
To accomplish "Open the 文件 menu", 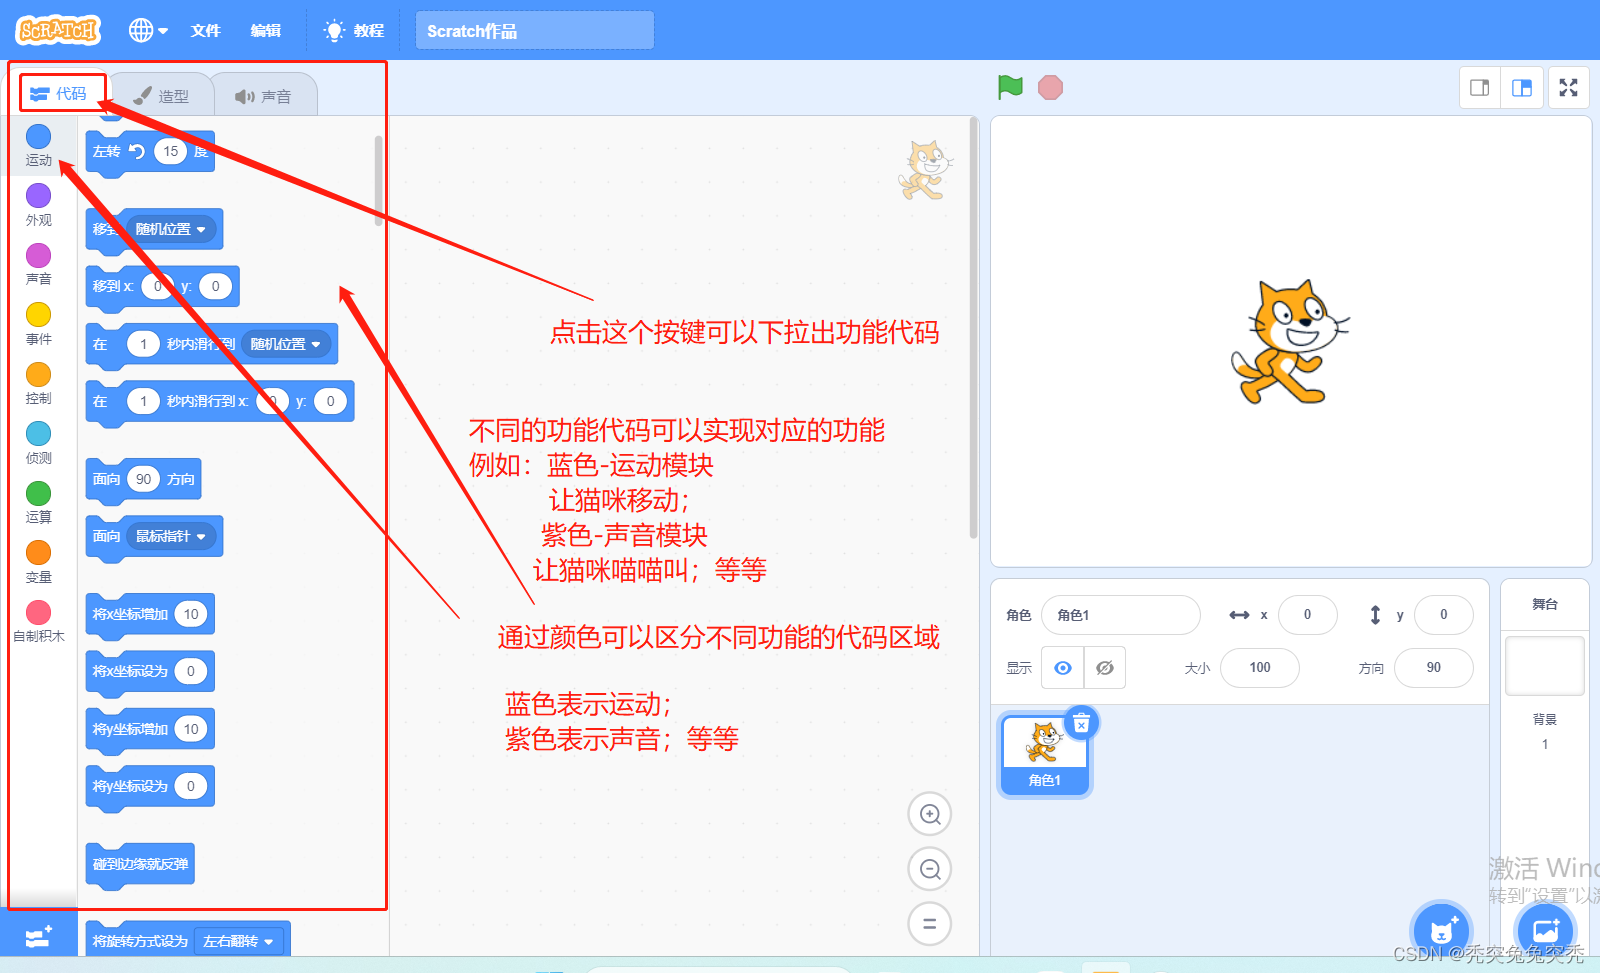I will (x=205, y=30).
